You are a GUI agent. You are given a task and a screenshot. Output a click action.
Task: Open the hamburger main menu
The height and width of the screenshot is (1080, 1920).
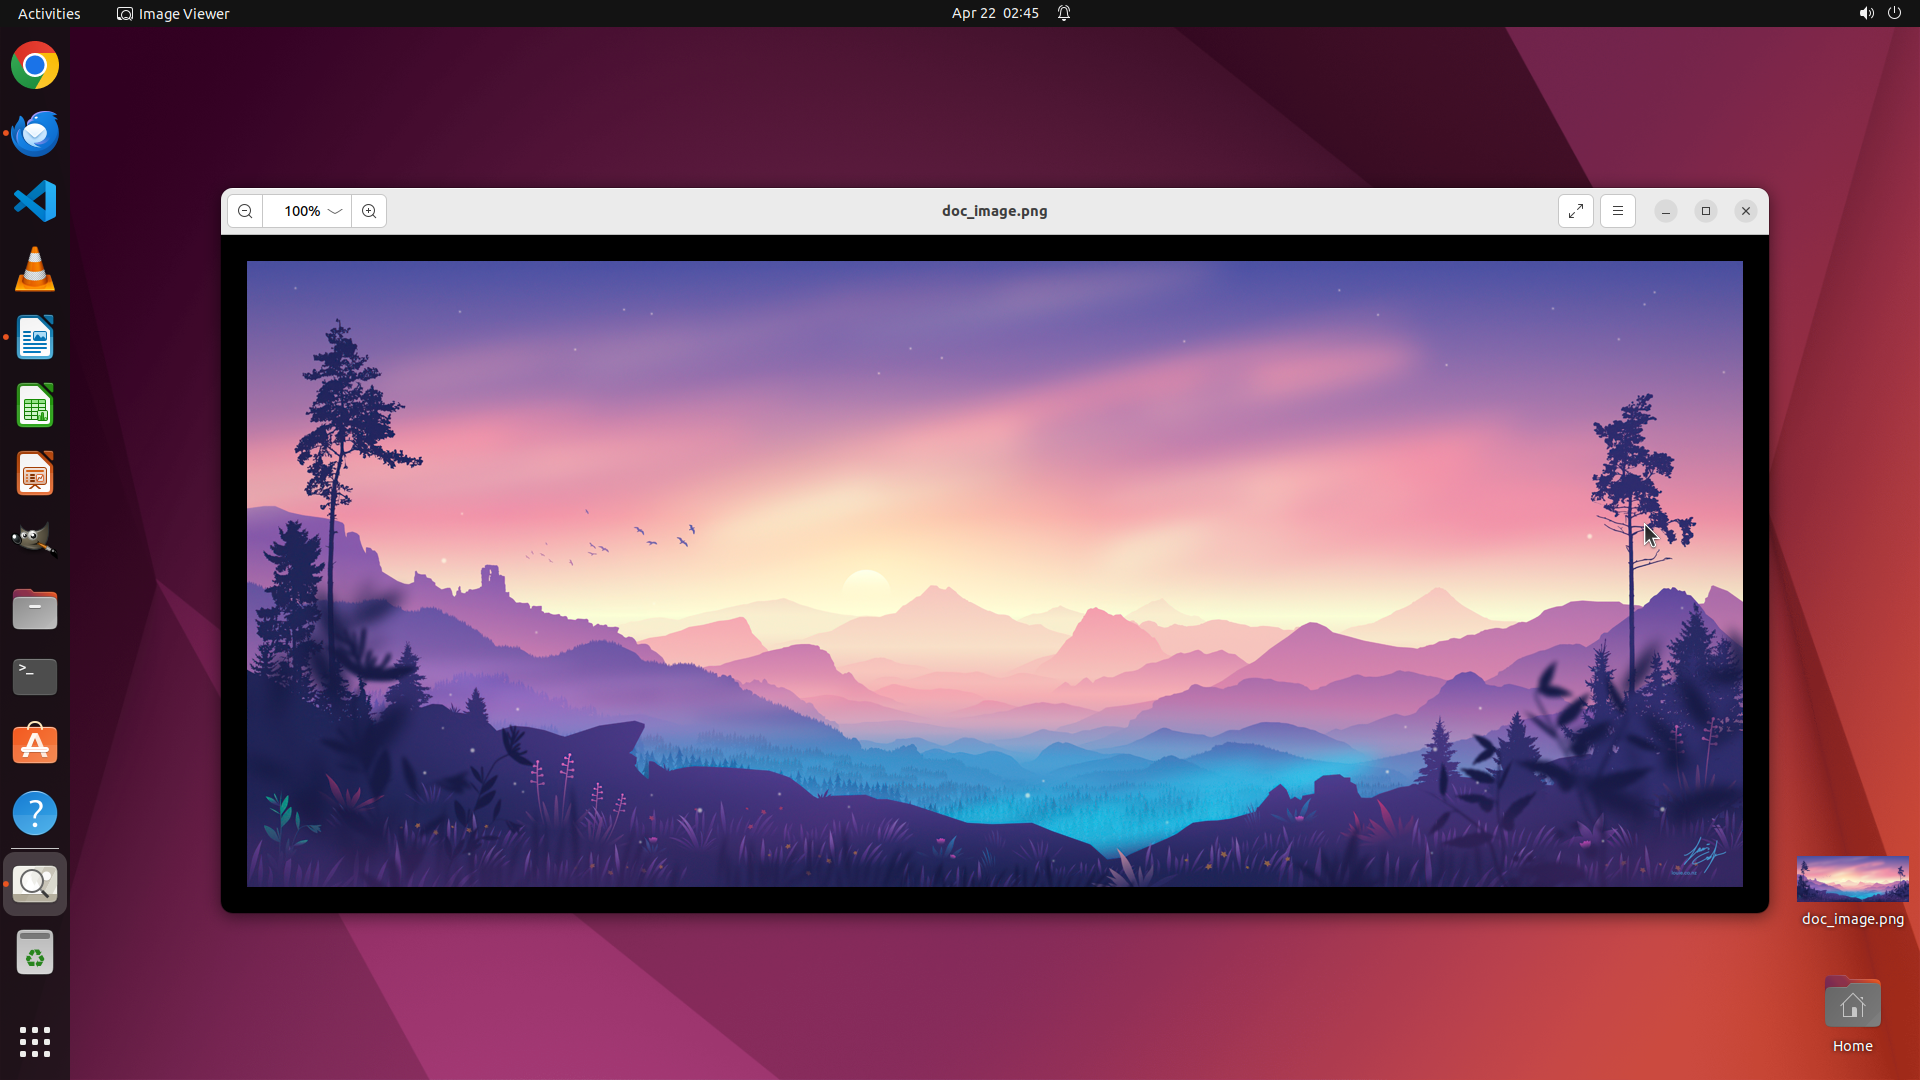[x=1618, y=211]
